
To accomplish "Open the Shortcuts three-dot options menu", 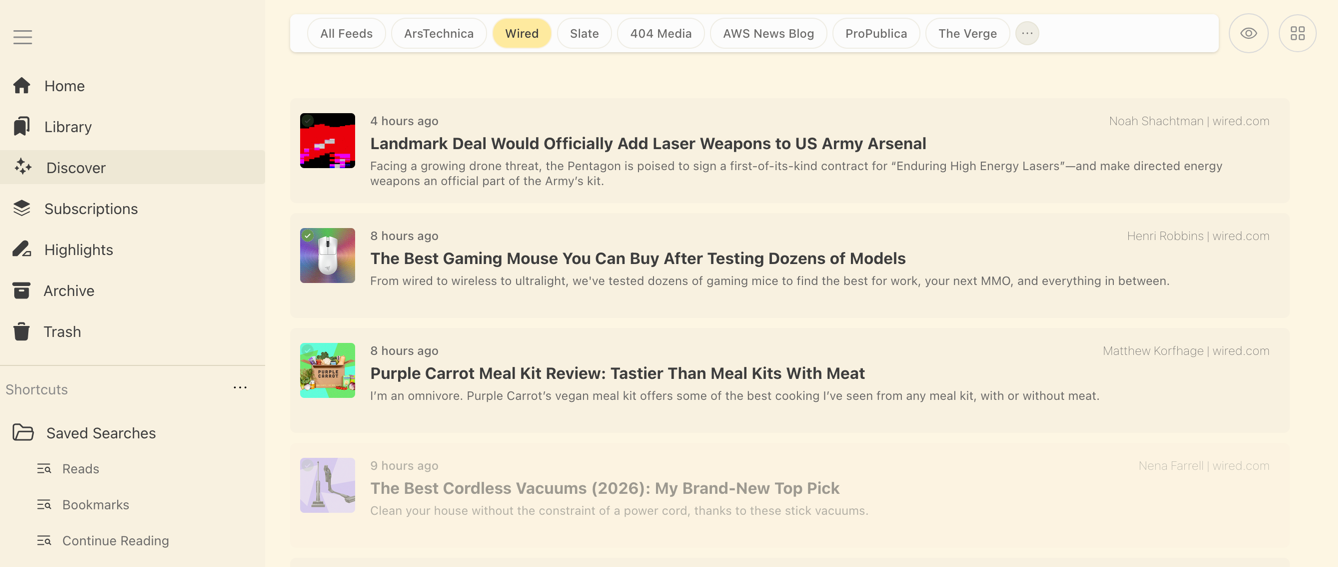I will click(x=240, y=388).
